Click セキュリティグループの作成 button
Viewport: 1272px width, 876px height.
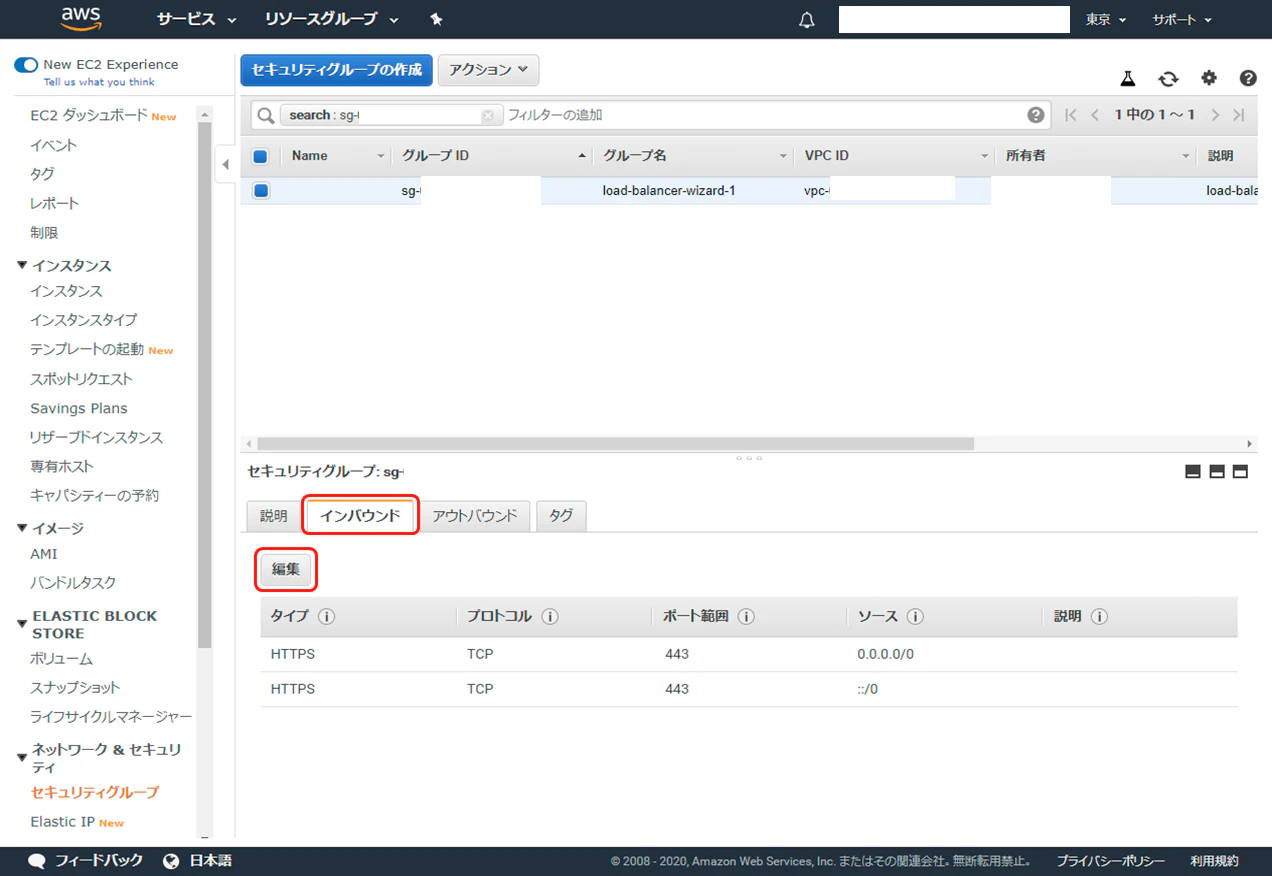pyautogui.click(x=336, y=70)
